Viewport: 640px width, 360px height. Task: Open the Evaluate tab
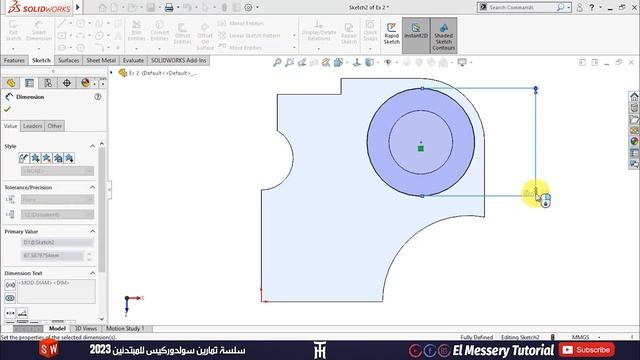point(133,60)
